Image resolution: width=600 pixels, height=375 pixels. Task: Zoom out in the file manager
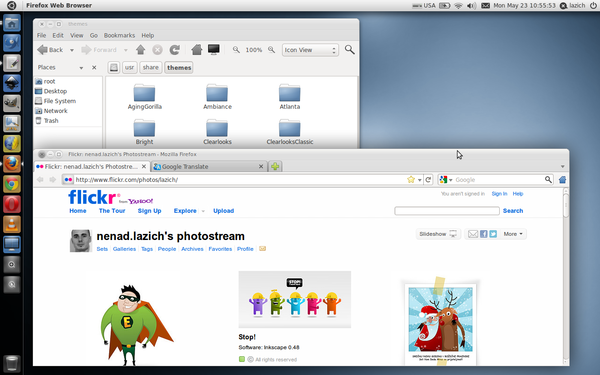(x=236, y=50)
